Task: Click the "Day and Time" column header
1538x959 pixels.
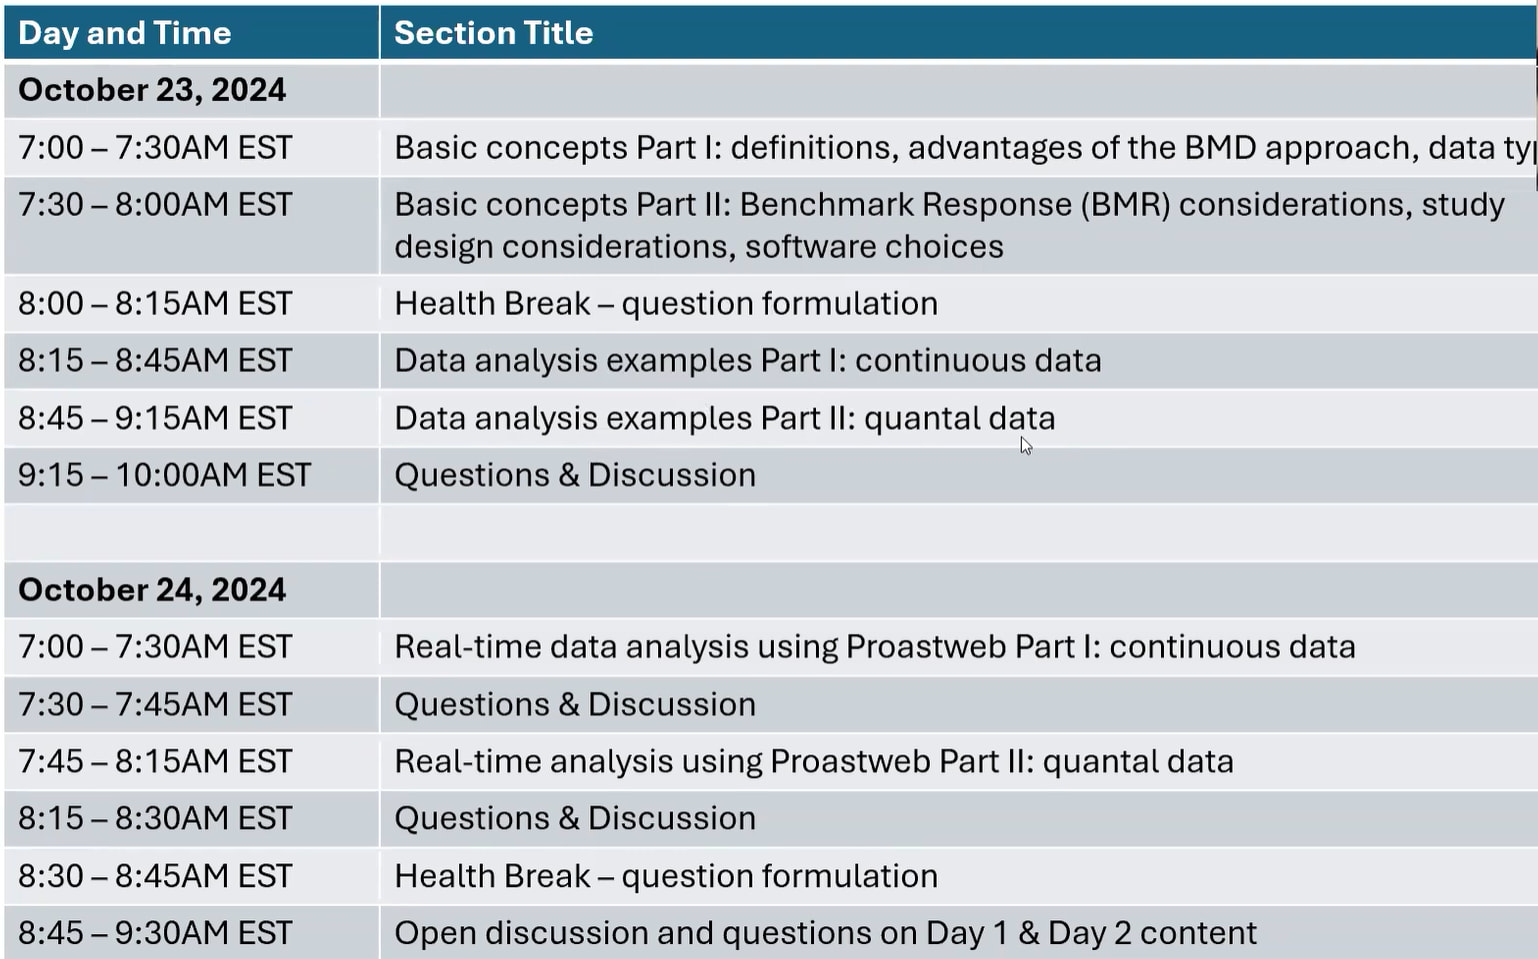Action: (125, 33)
